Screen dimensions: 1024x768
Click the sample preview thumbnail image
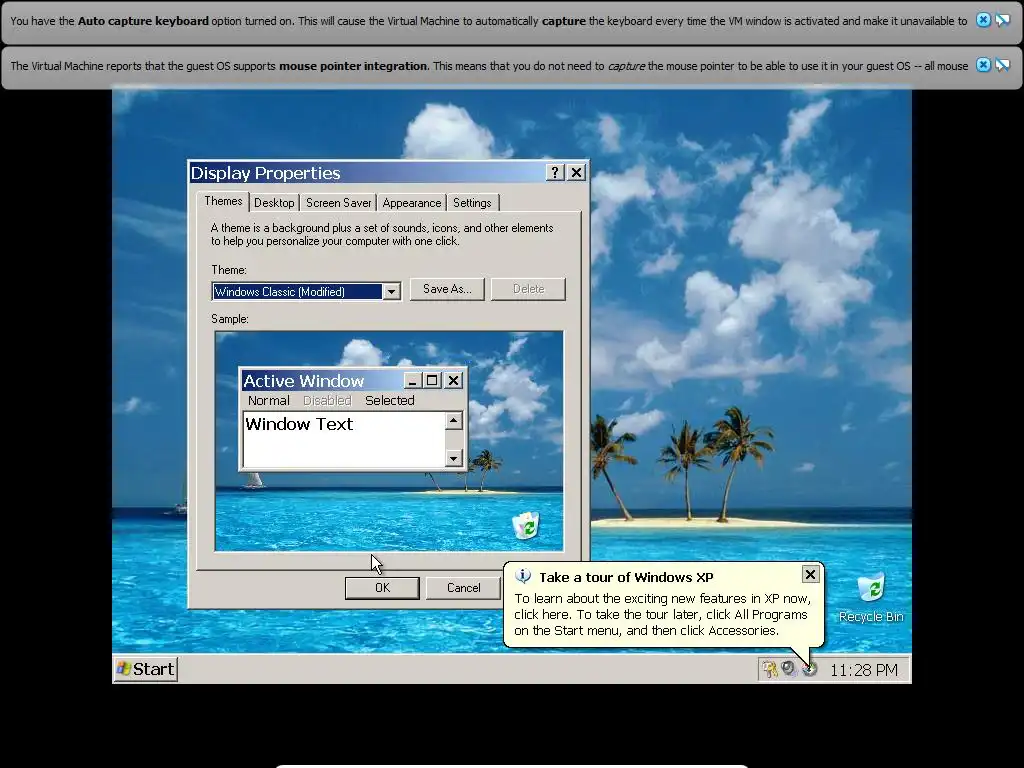389,441
